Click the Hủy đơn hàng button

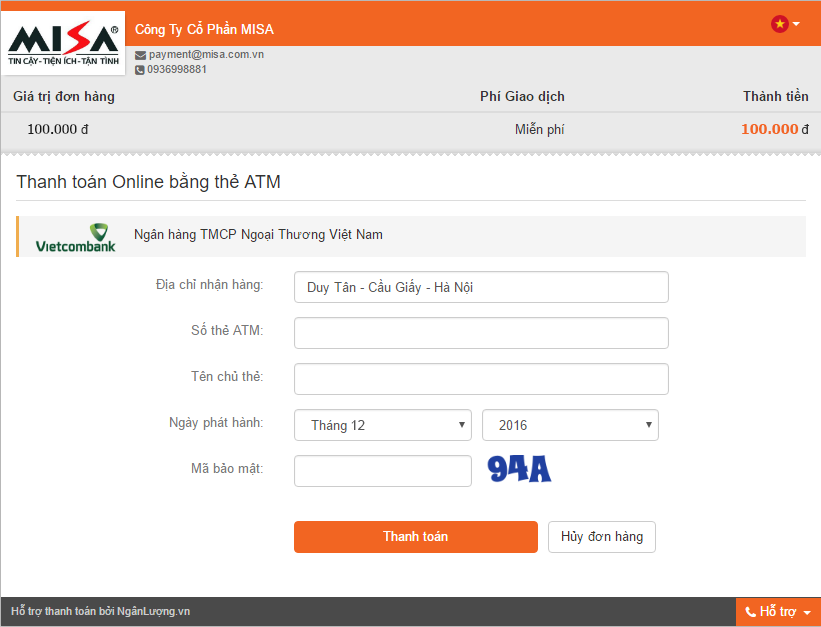[602, 537]
